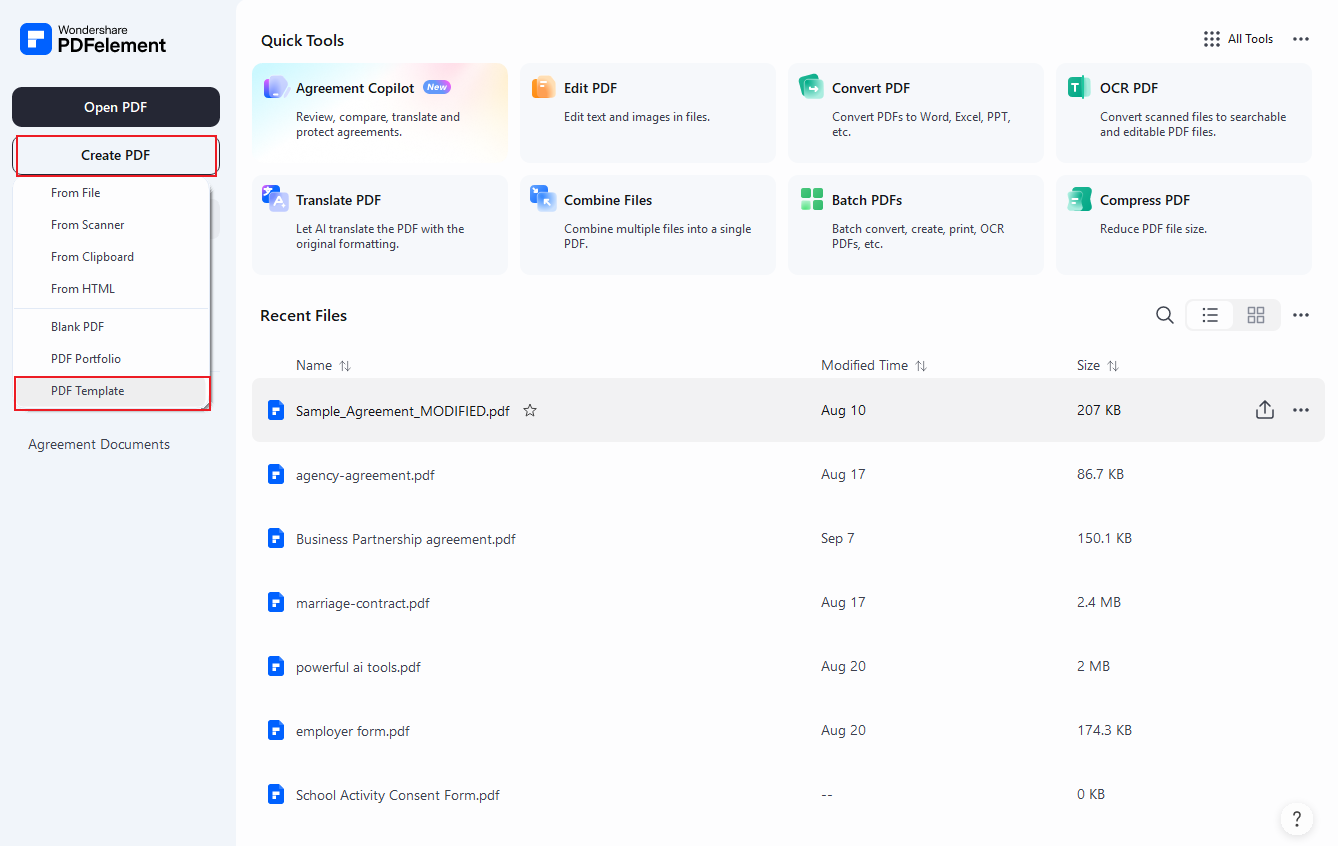Click the Open PDF button
Screen dimensions: 1338x846
click(x=116, y=107)
